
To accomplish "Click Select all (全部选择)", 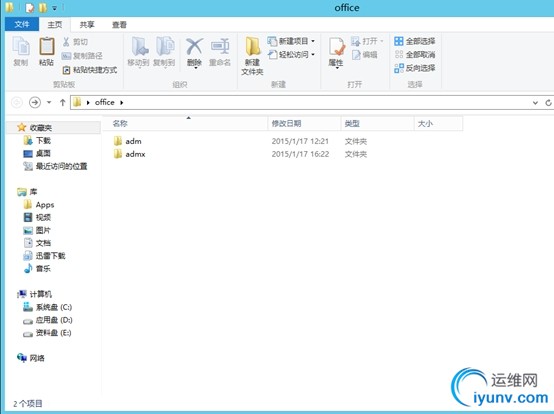I will click(414, 41).
